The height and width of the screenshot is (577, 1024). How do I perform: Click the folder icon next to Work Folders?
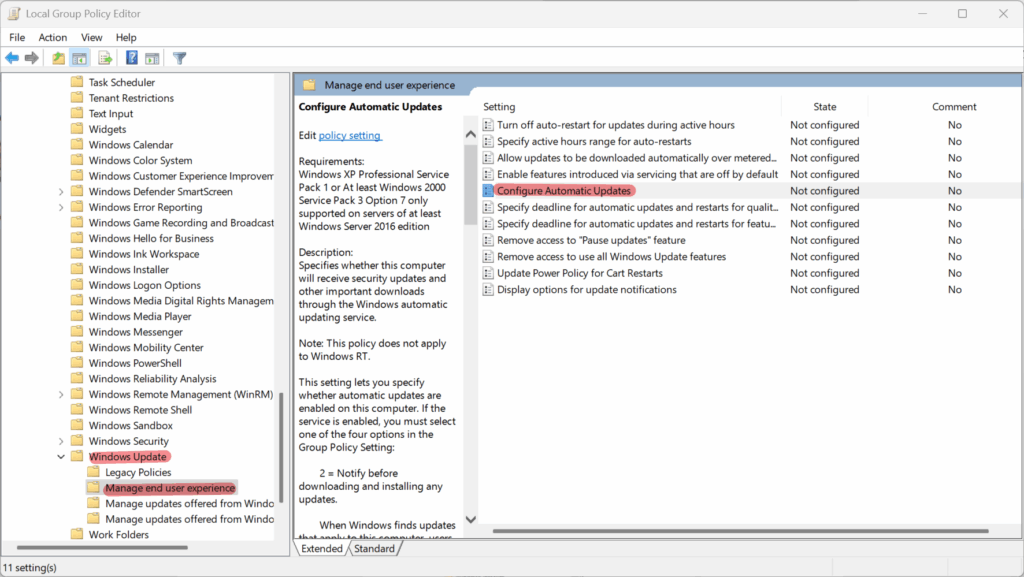[77, 534]
